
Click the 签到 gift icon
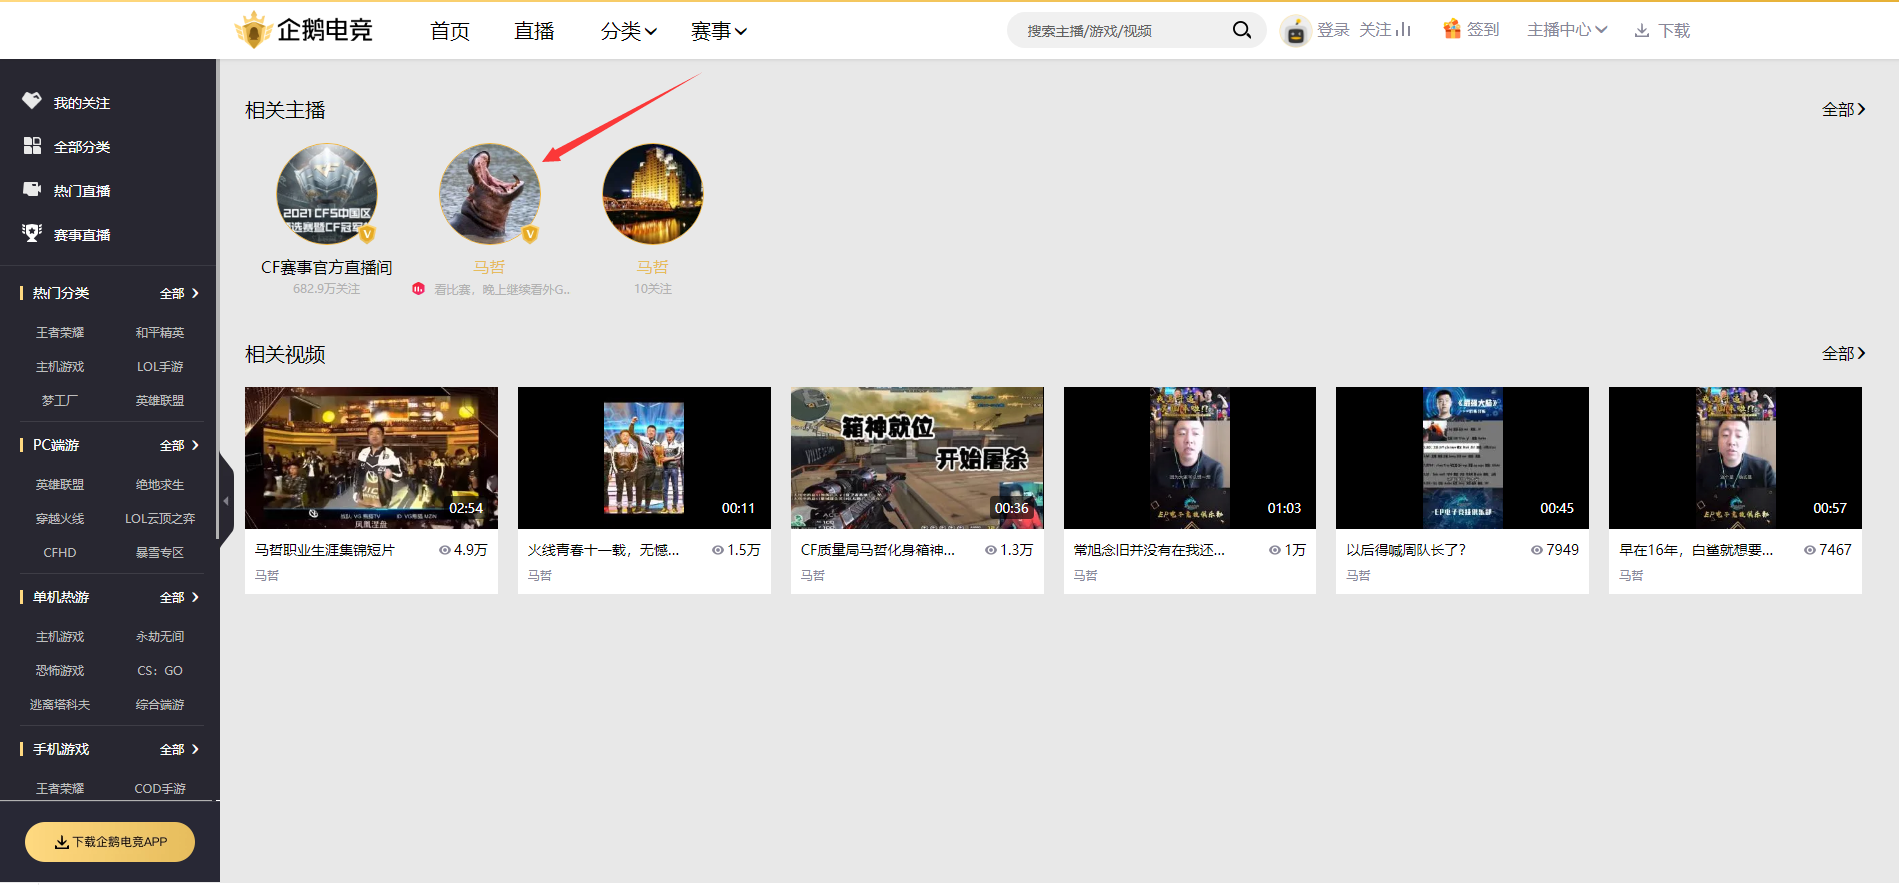pos(1452,29)
